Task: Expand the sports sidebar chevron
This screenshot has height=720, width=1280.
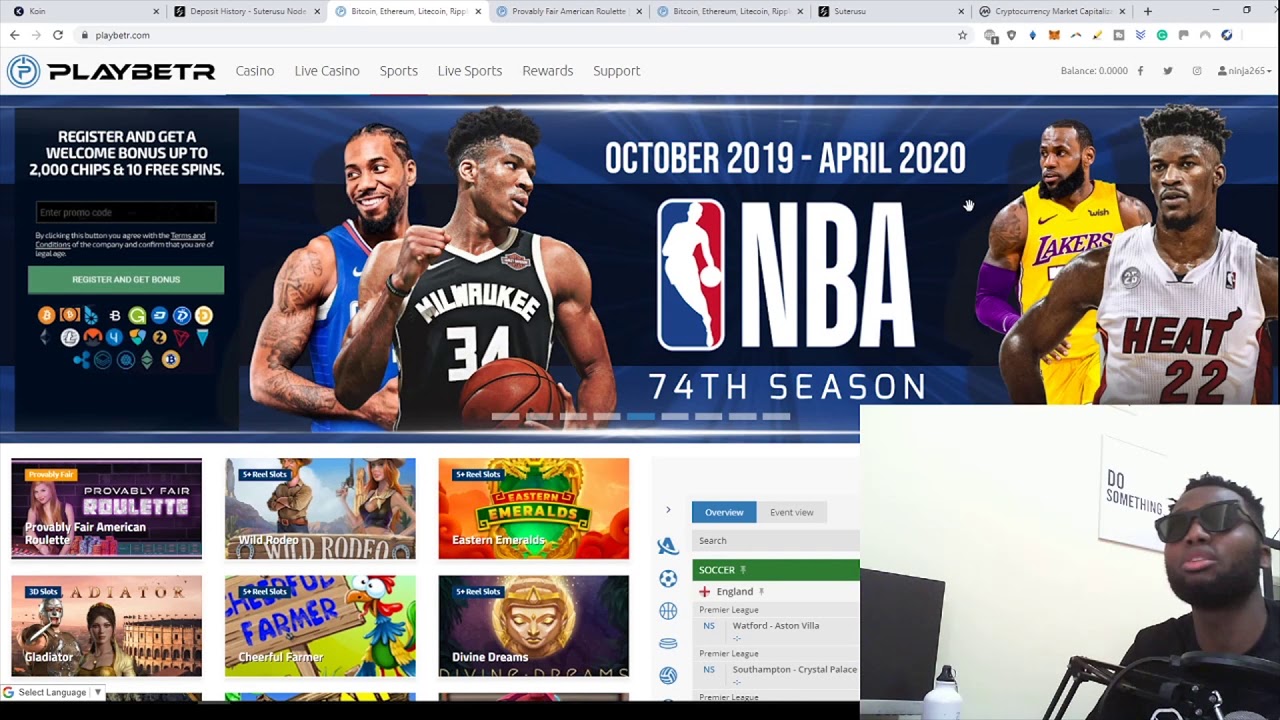Action: [668, 510]
